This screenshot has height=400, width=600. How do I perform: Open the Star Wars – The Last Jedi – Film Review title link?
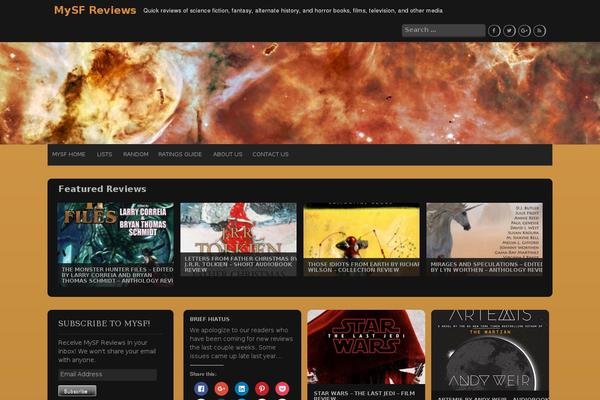point(364,395)
